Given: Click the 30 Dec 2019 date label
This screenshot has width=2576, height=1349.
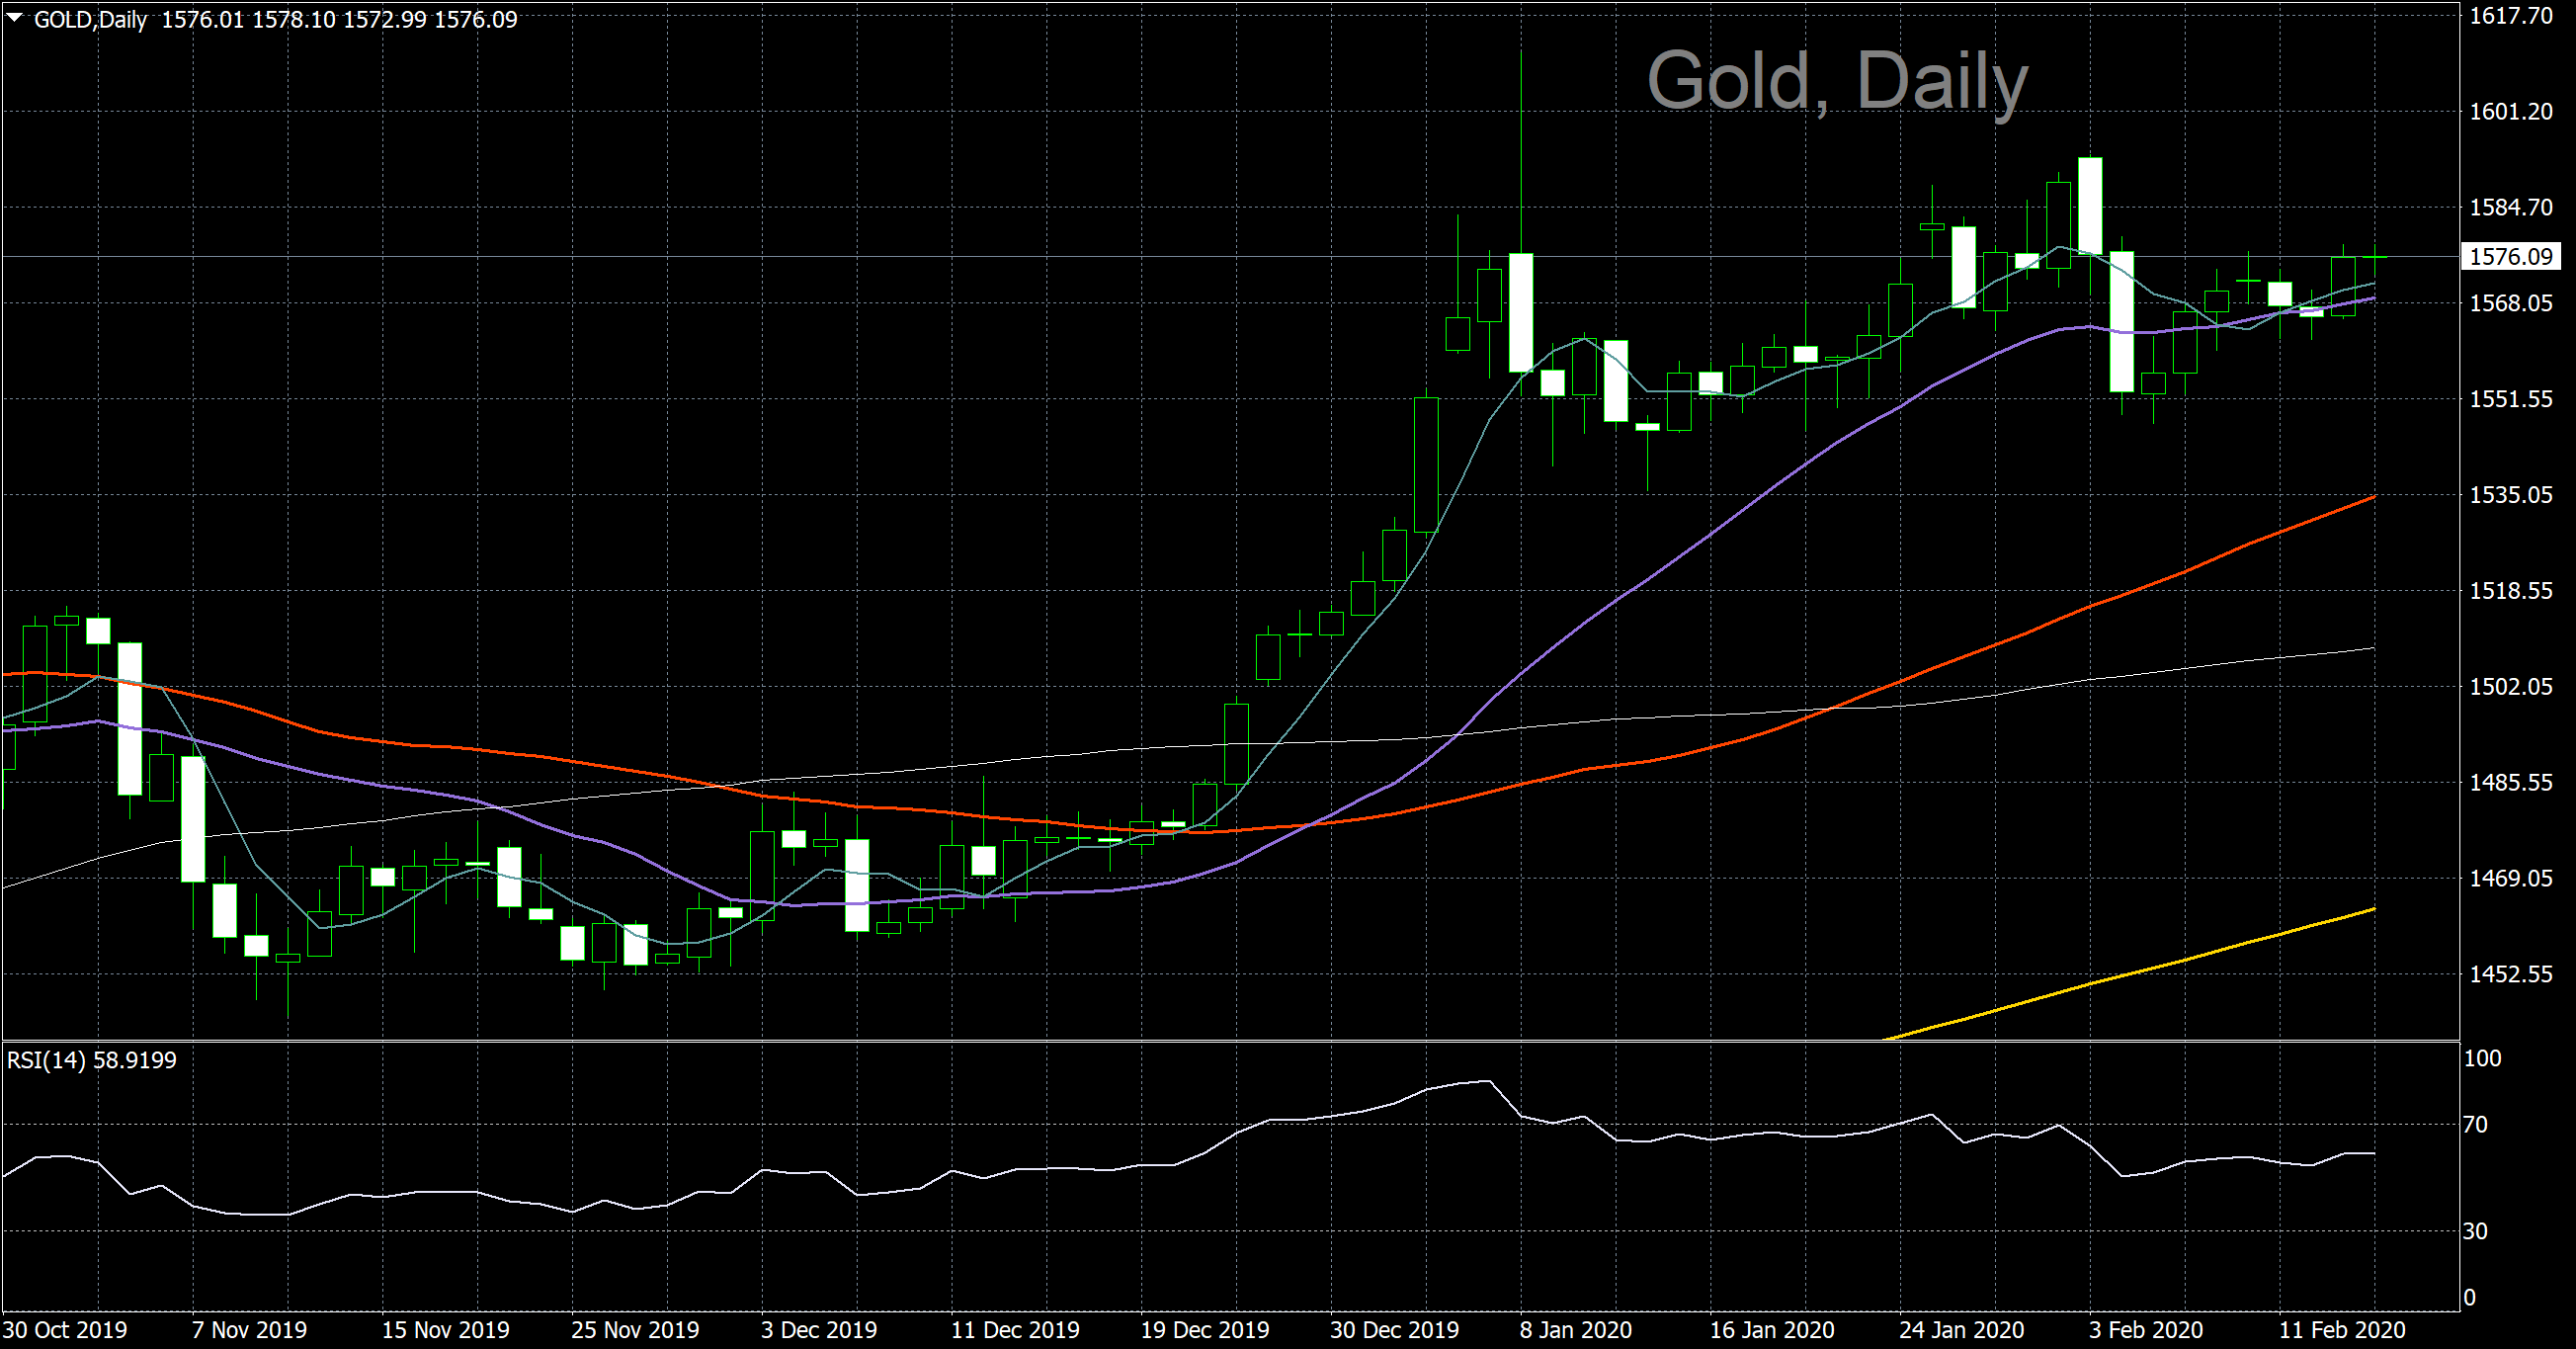Looking at the screenshot, I should tap(1394, 1330).
